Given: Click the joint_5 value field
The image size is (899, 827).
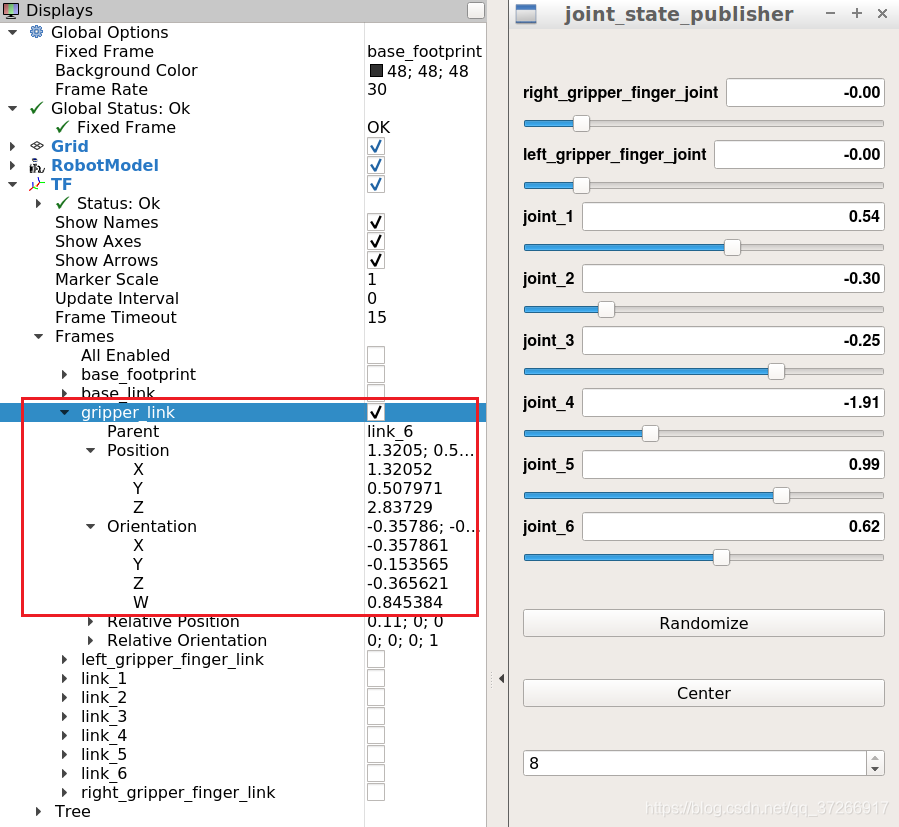Looking at the screenshot, I should [x=733, y=465].
